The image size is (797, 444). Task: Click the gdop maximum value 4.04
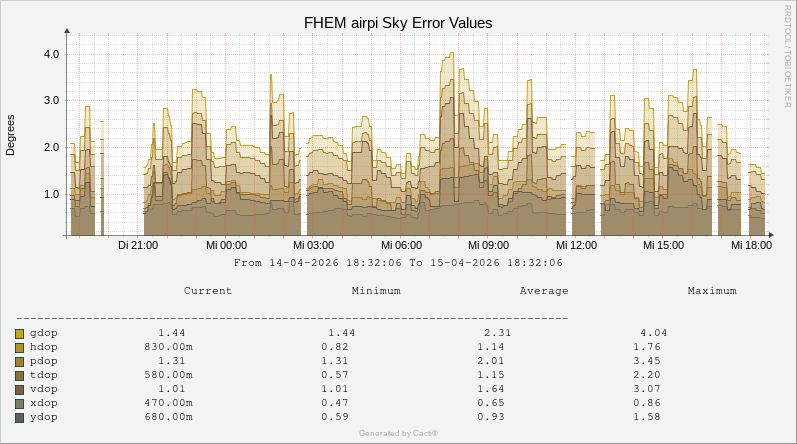[x=653, y=333]
